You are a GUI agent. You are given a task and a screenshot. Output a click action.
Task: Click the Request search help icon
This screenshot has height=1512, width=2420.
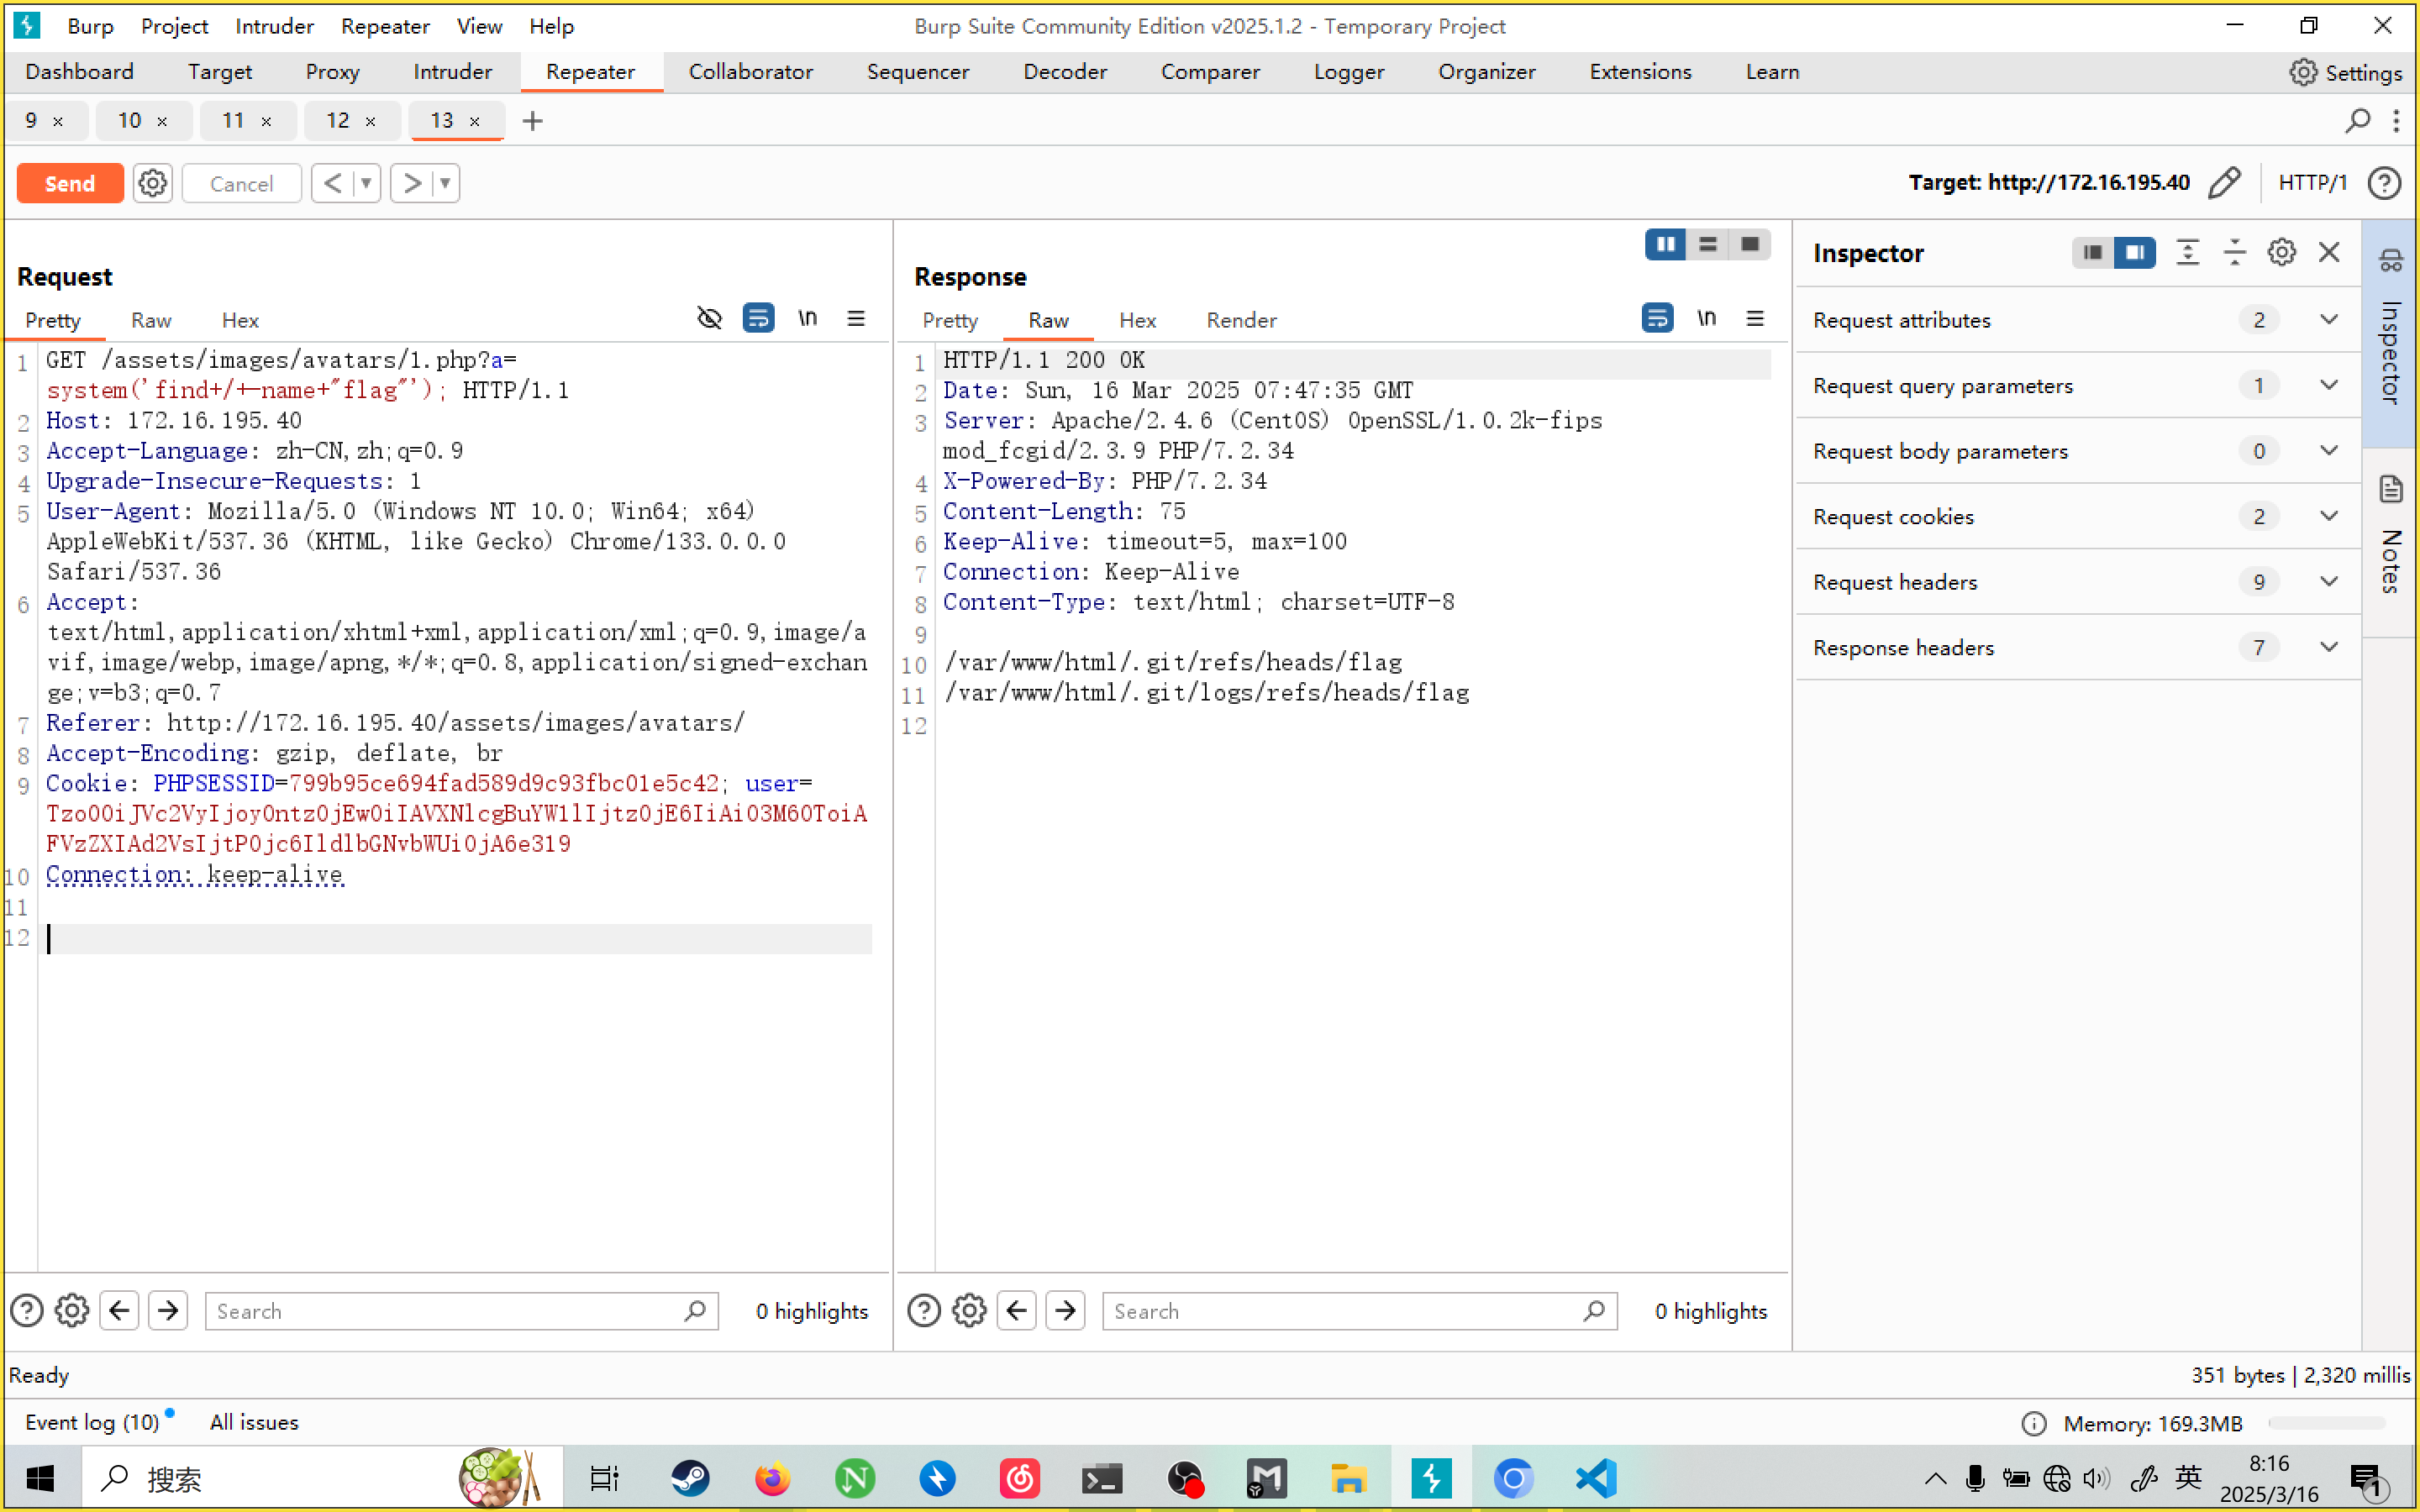27,1310
